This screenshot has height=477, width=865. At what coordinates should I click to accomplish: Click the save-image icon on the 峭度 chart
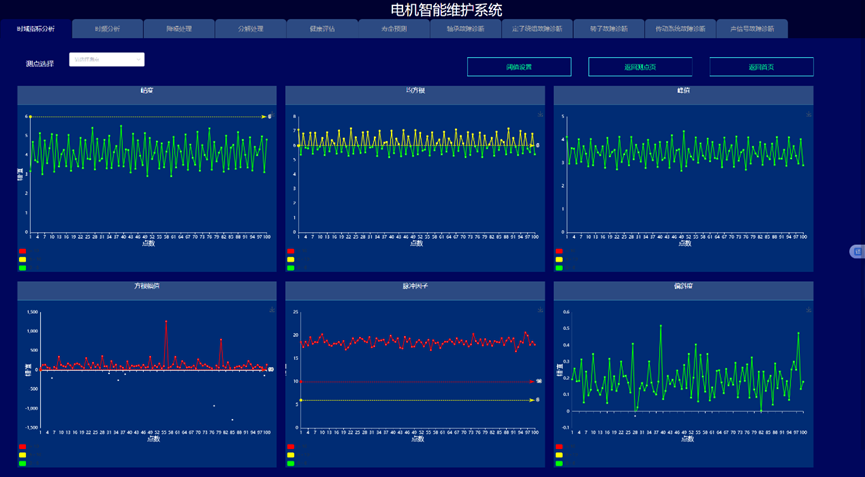(x=273, y=114)
